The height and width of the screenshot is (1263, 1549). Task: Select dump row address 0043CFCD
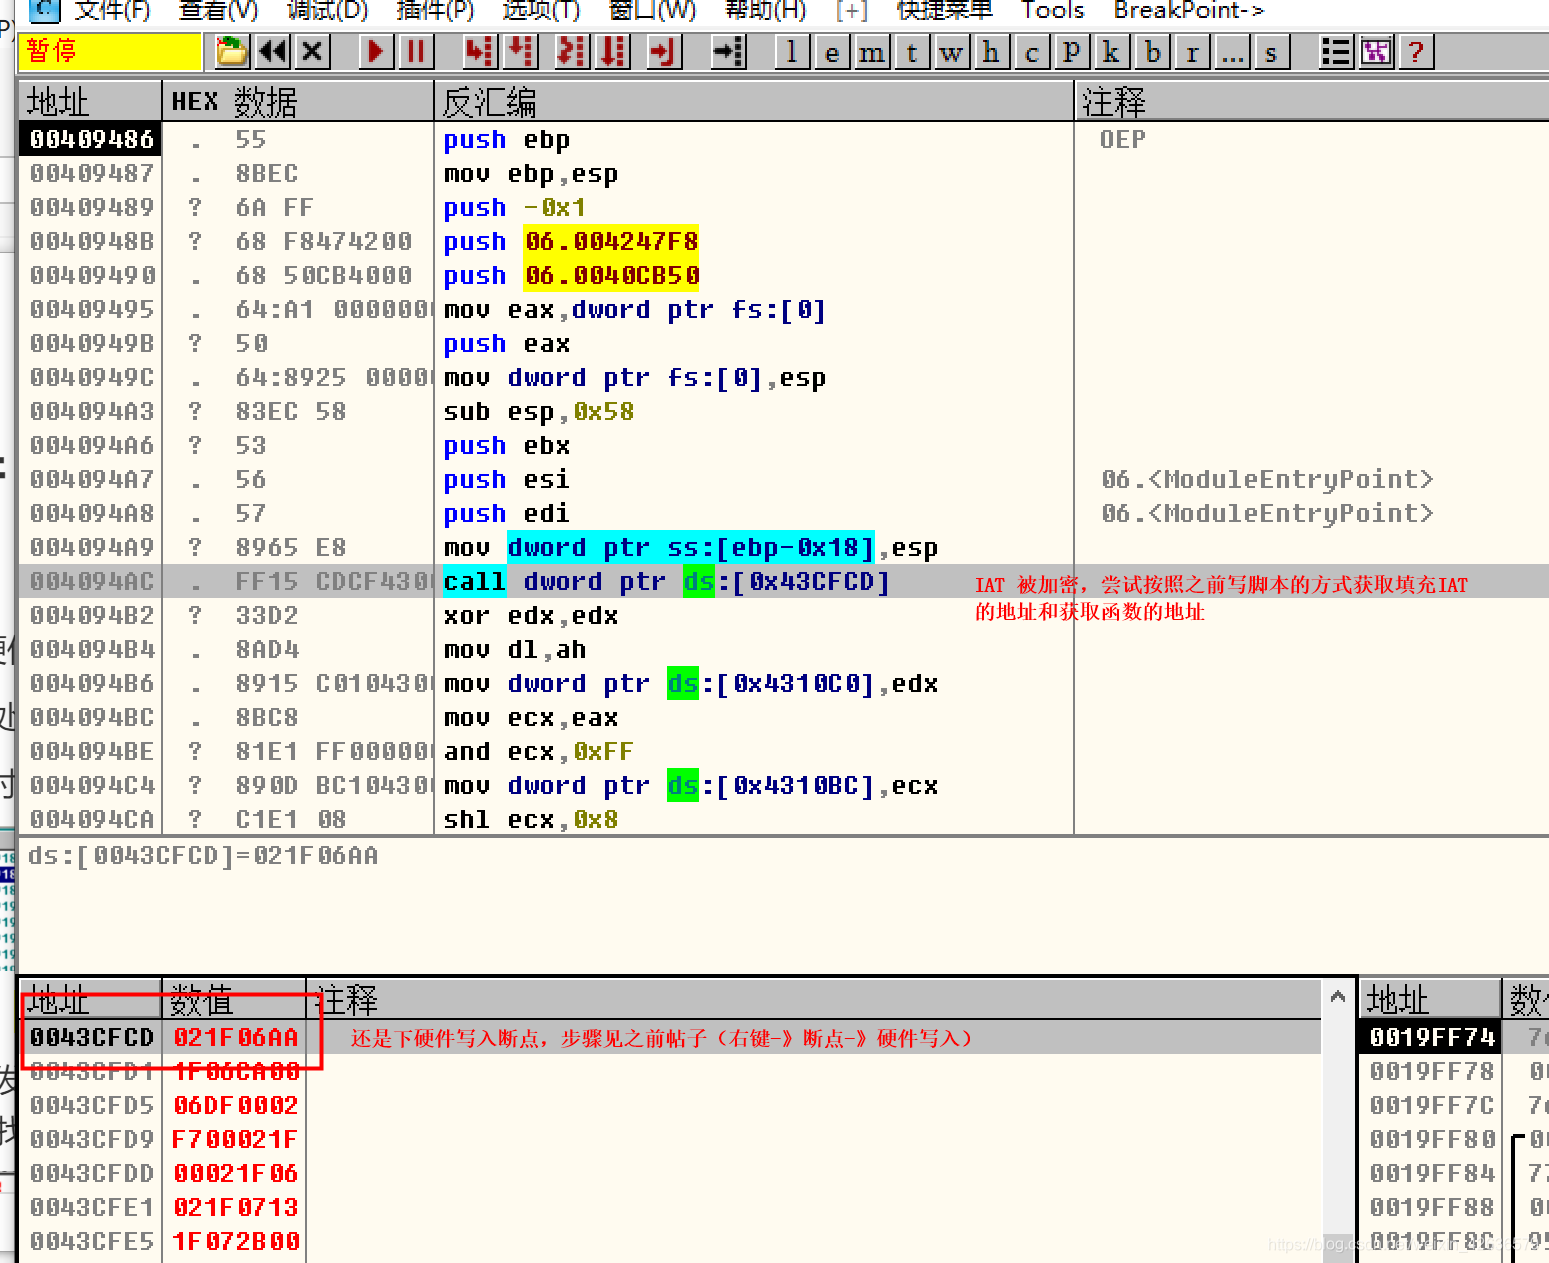pos(91,1037)
